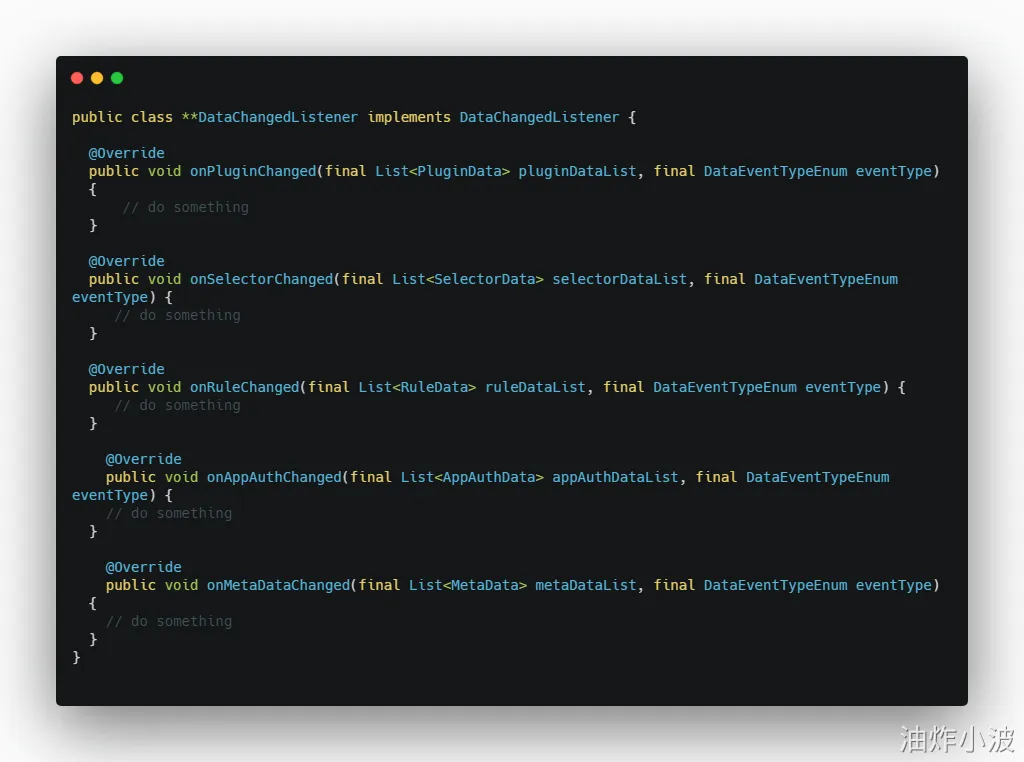Click @Override above onPluginChanged
Viewport: 1024px width, 762px height.
point(127,153)
